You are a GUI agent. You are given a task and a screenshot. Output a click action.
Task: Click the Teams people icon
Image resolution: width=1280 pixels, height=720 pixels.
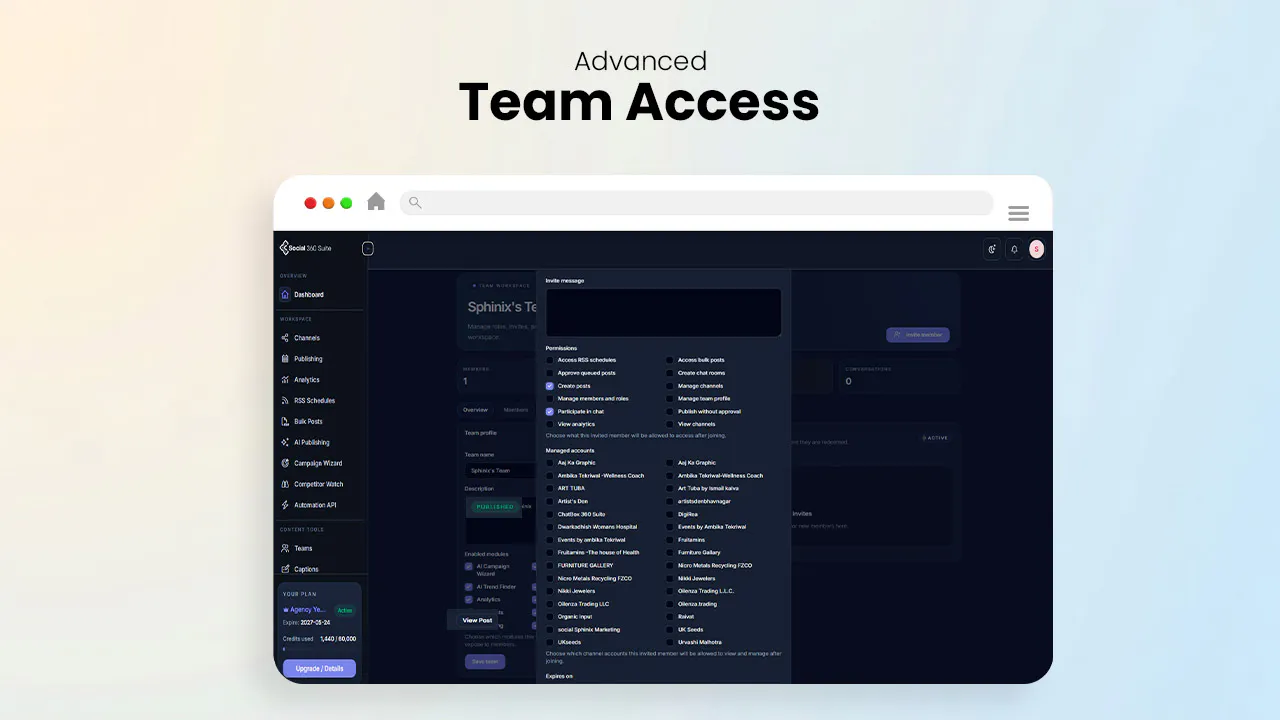(285, 548)
